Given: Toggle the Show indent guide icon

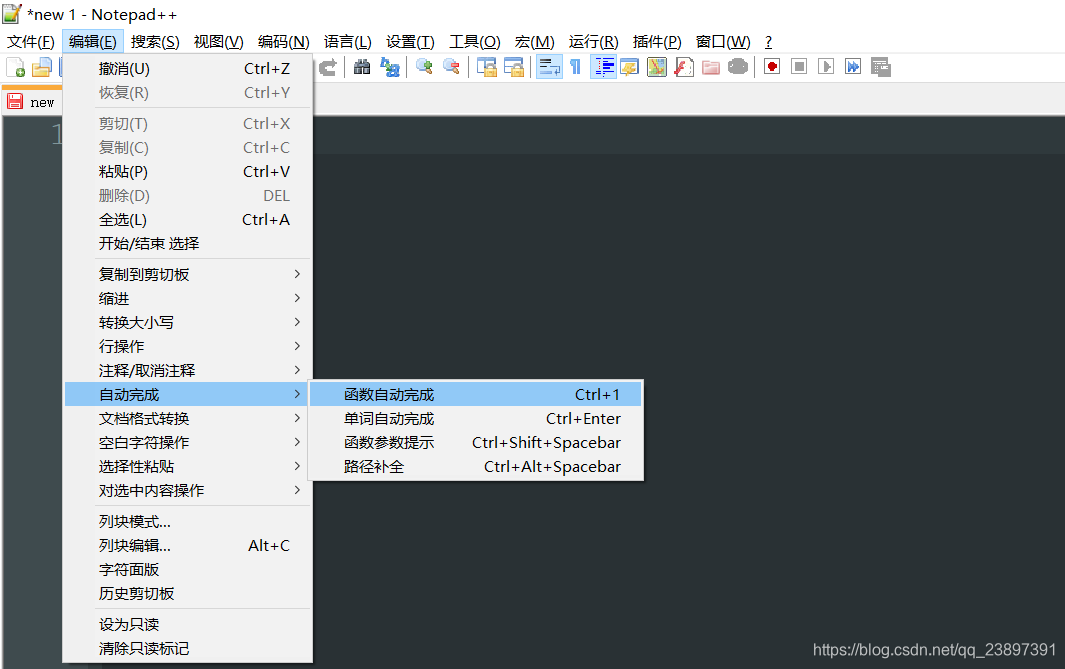Looking at the screenshot, I should pos(603,67).
